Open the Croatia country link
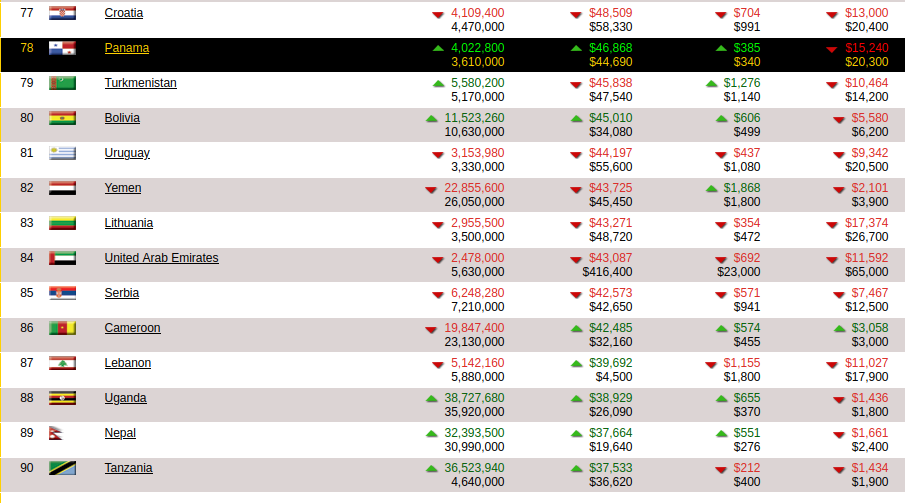Image resolution: width=905 pixels, height=503 pixels. (x=123, y=13)
